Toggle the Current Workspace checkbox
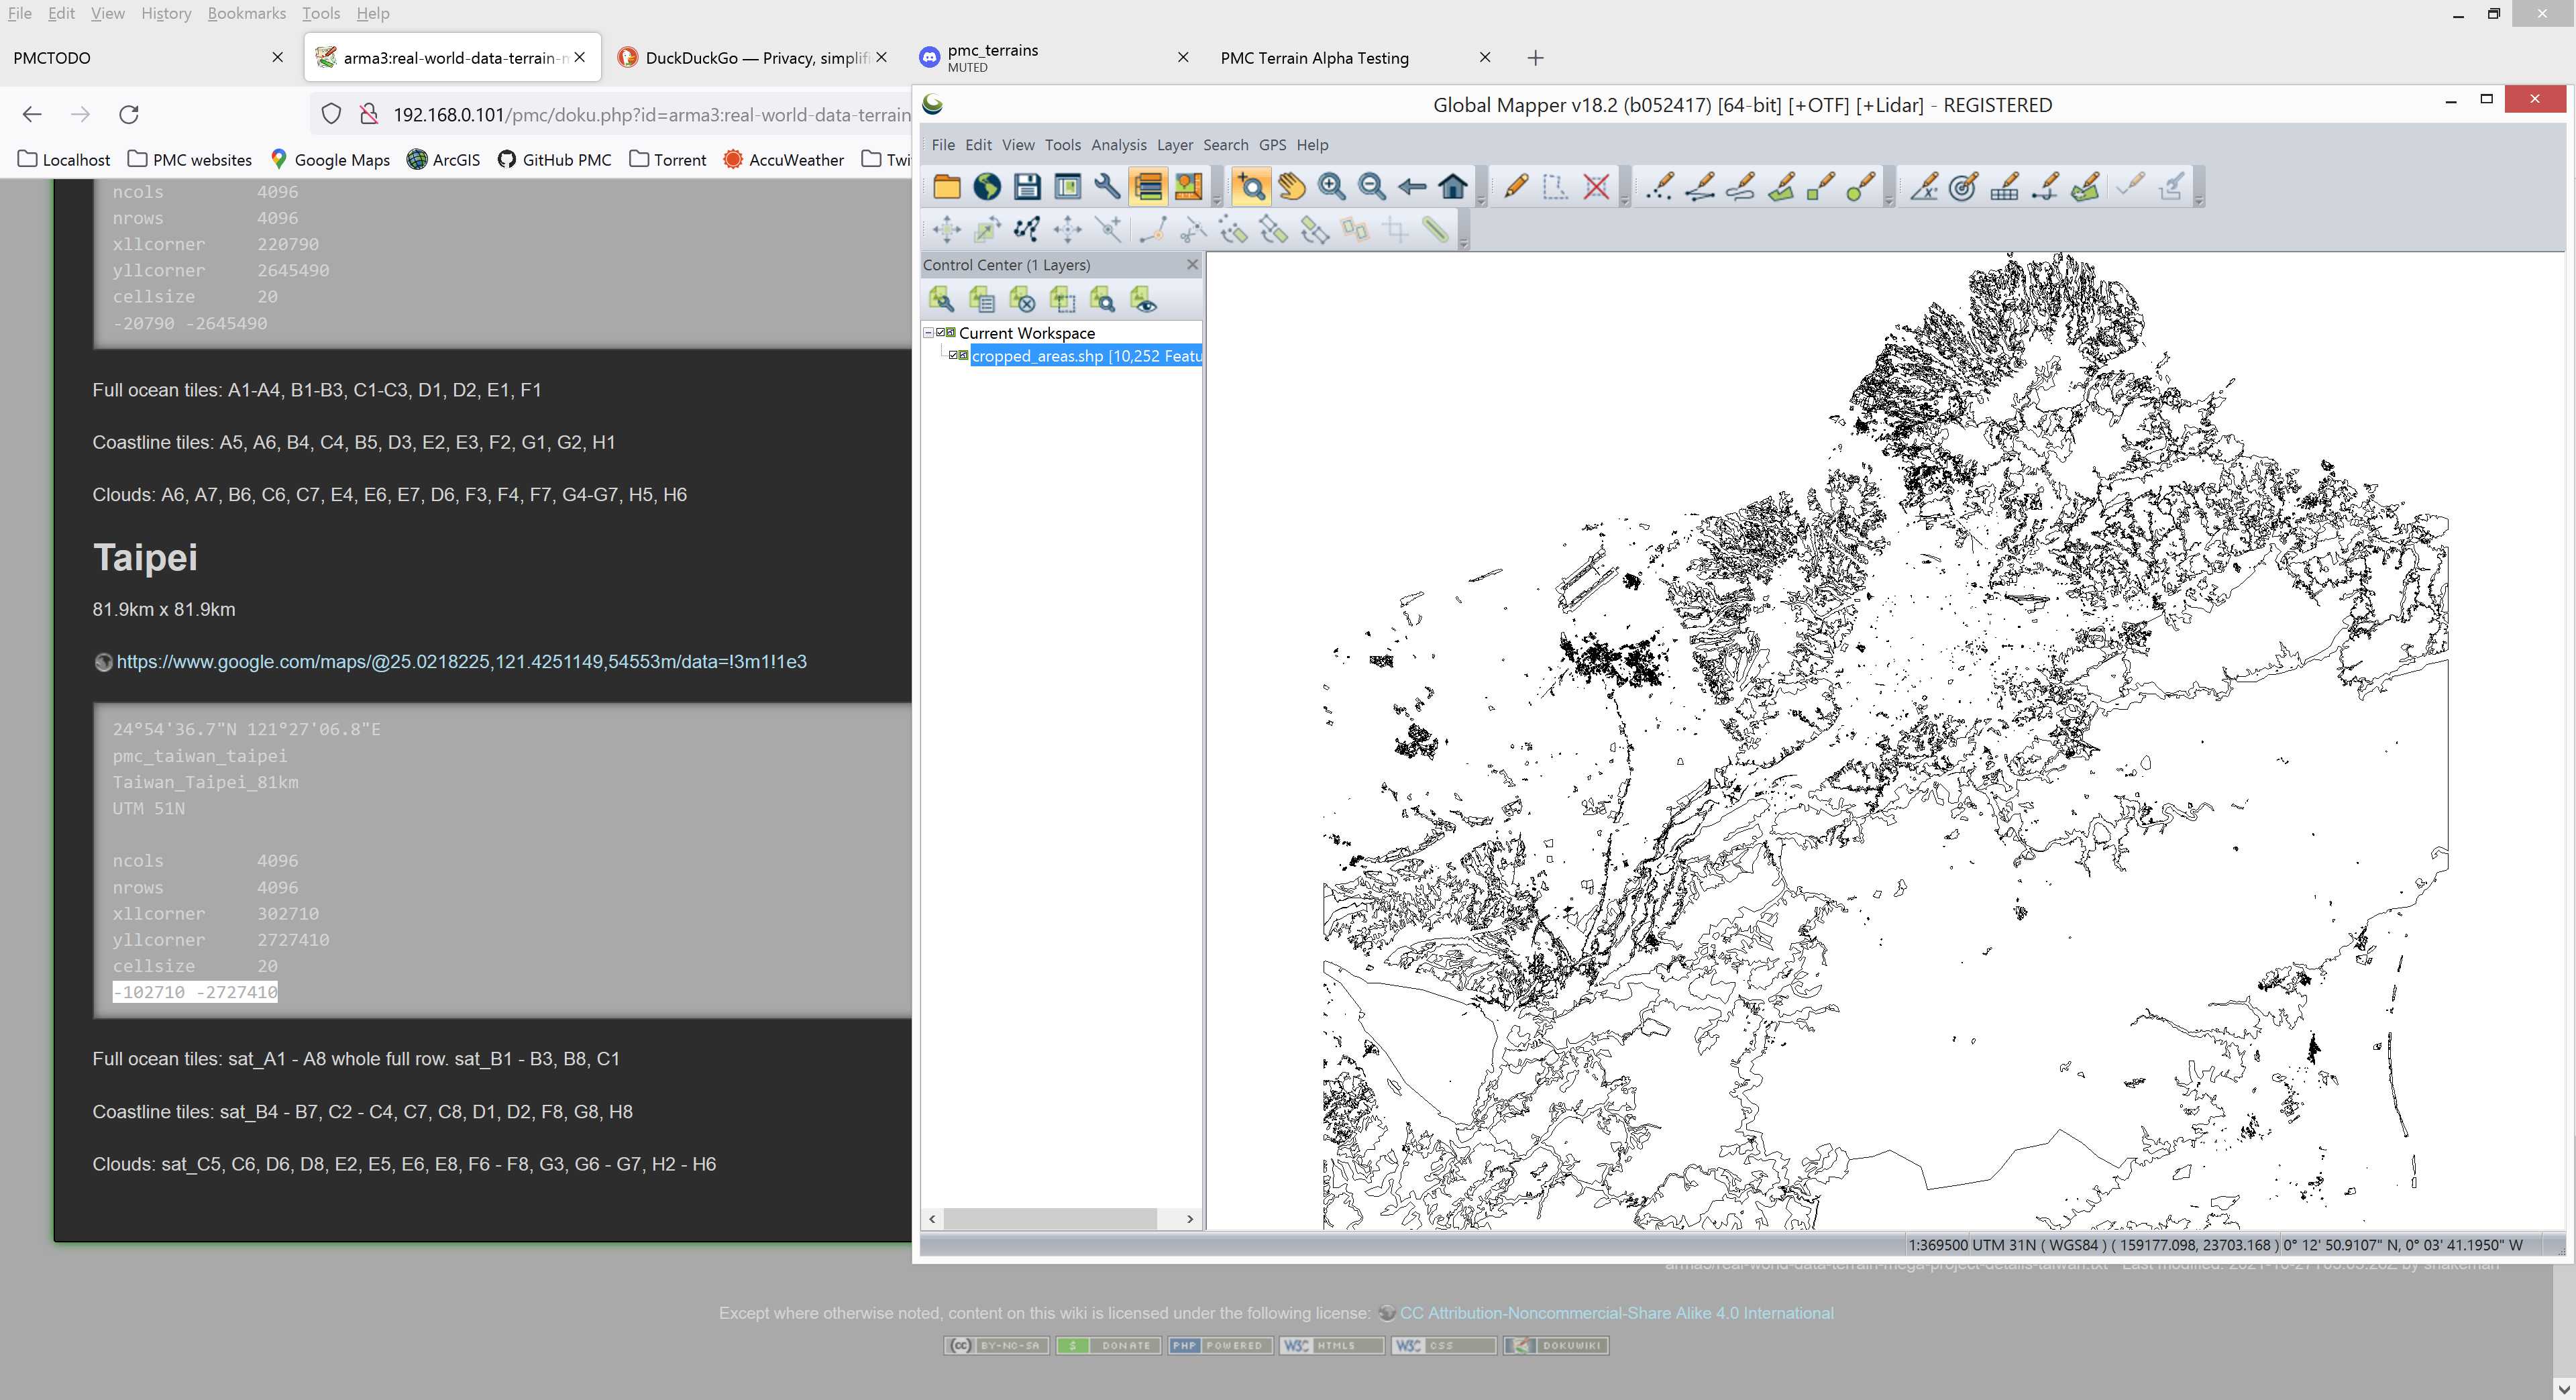This screenshot has height=1400, width=2576. tap(941, 332)
